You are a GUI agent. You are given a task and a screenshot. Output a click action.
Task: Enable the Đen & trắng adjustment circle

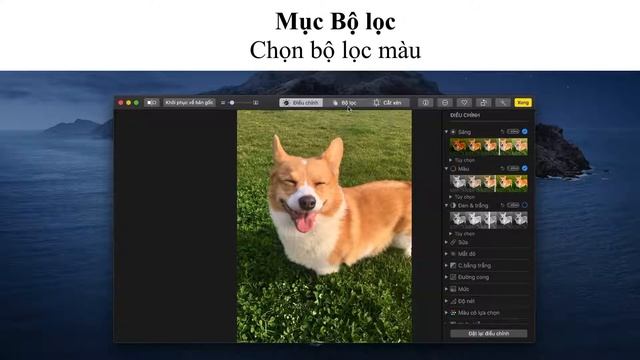tap(524, 205)
